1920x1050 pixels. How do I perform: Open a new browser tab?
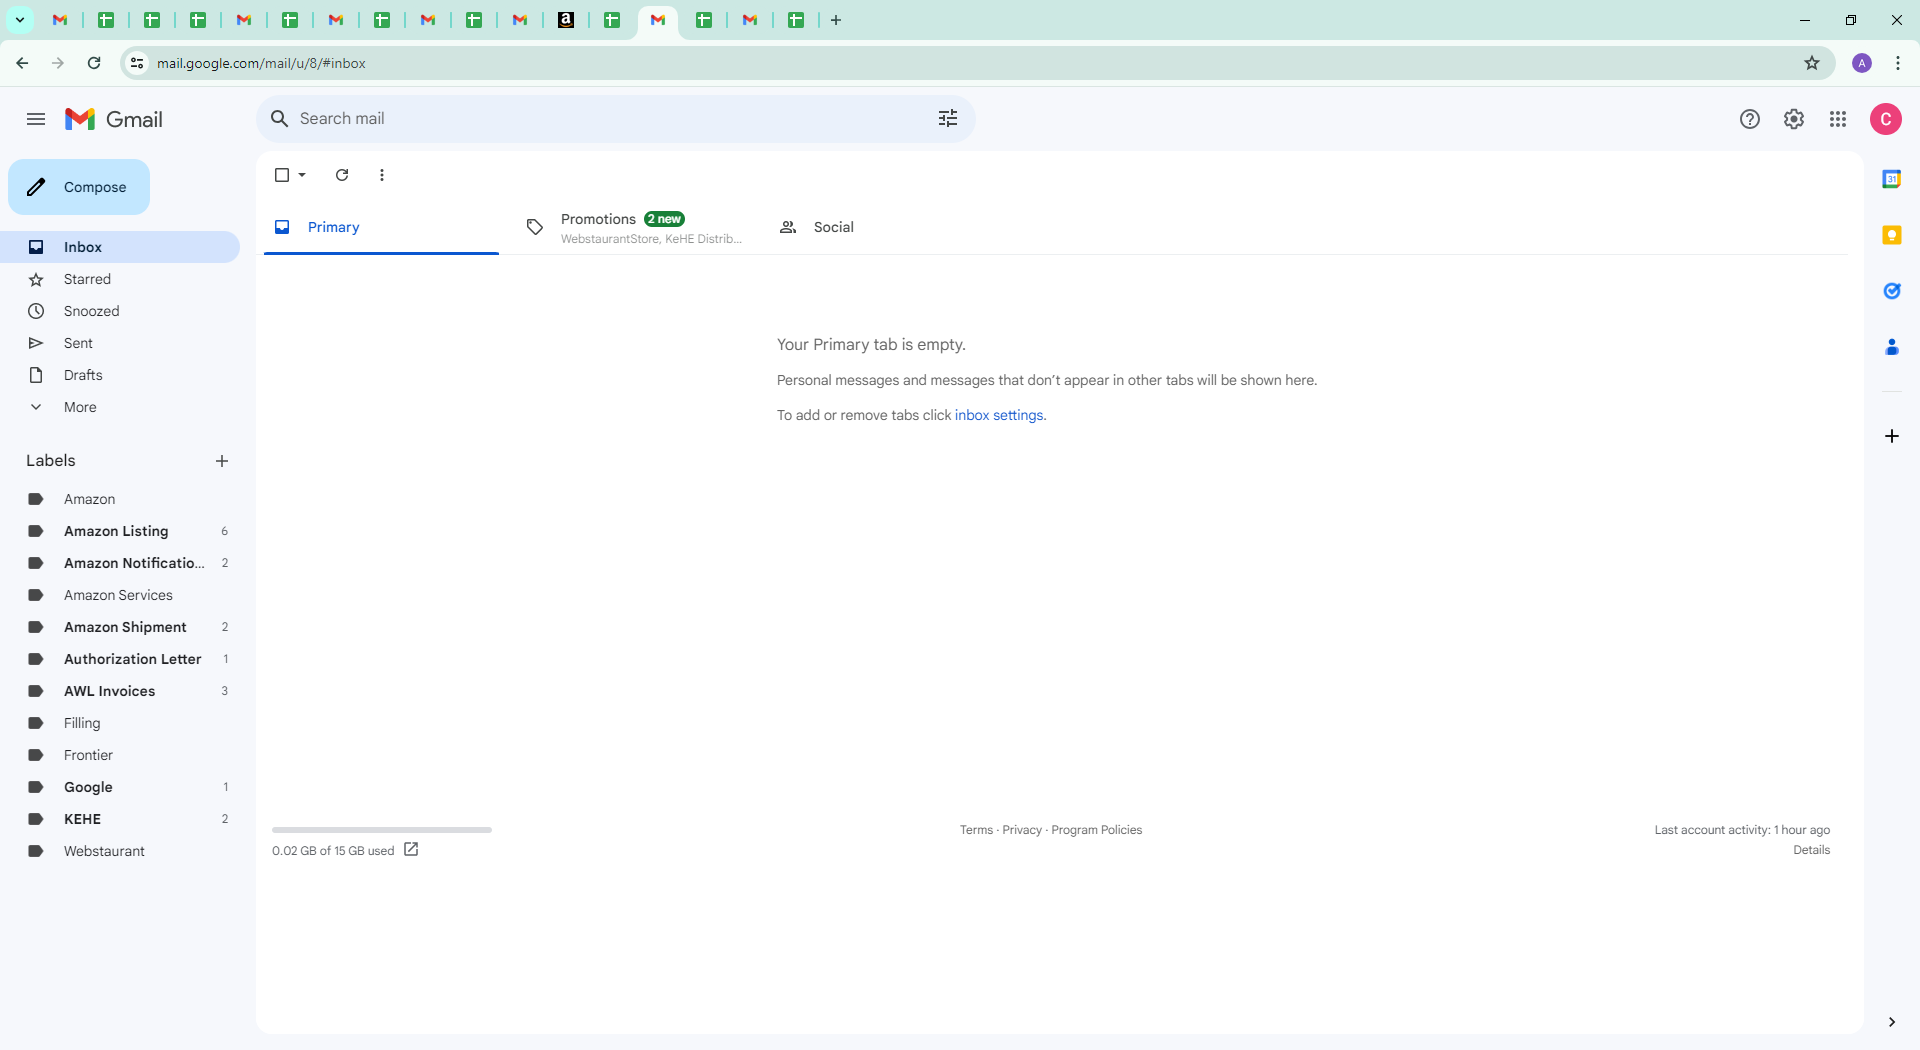[836, 20]
